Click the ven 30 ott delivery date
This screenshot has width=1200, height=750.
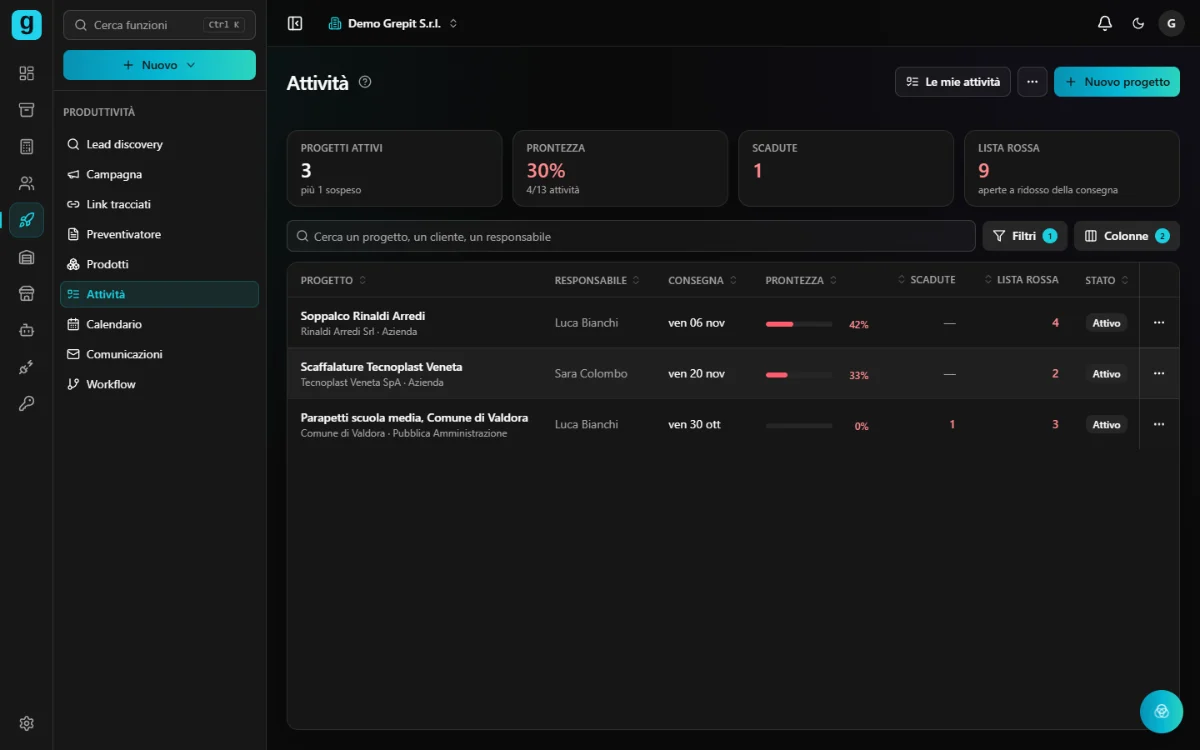click(694, 424)
